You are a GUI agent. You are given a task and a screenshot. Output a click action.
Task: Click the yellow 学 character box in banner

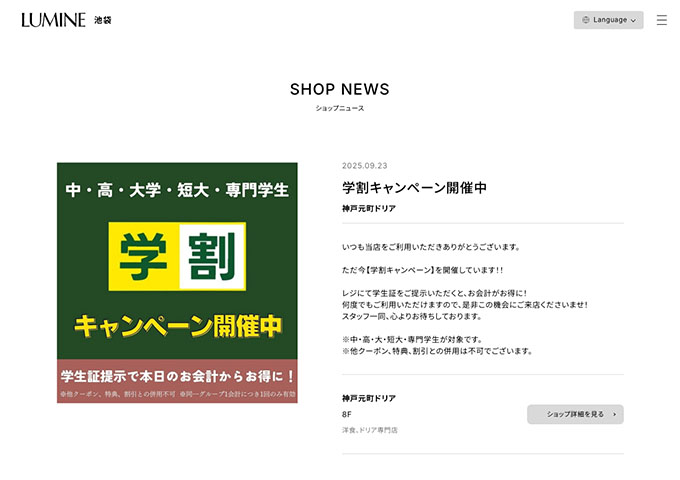tap(144, 256)
